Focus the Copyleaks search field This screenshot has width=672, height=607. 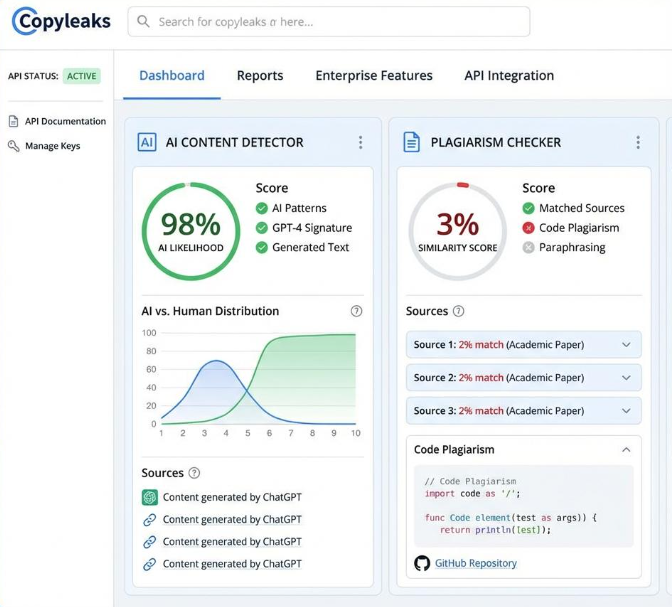329,21
